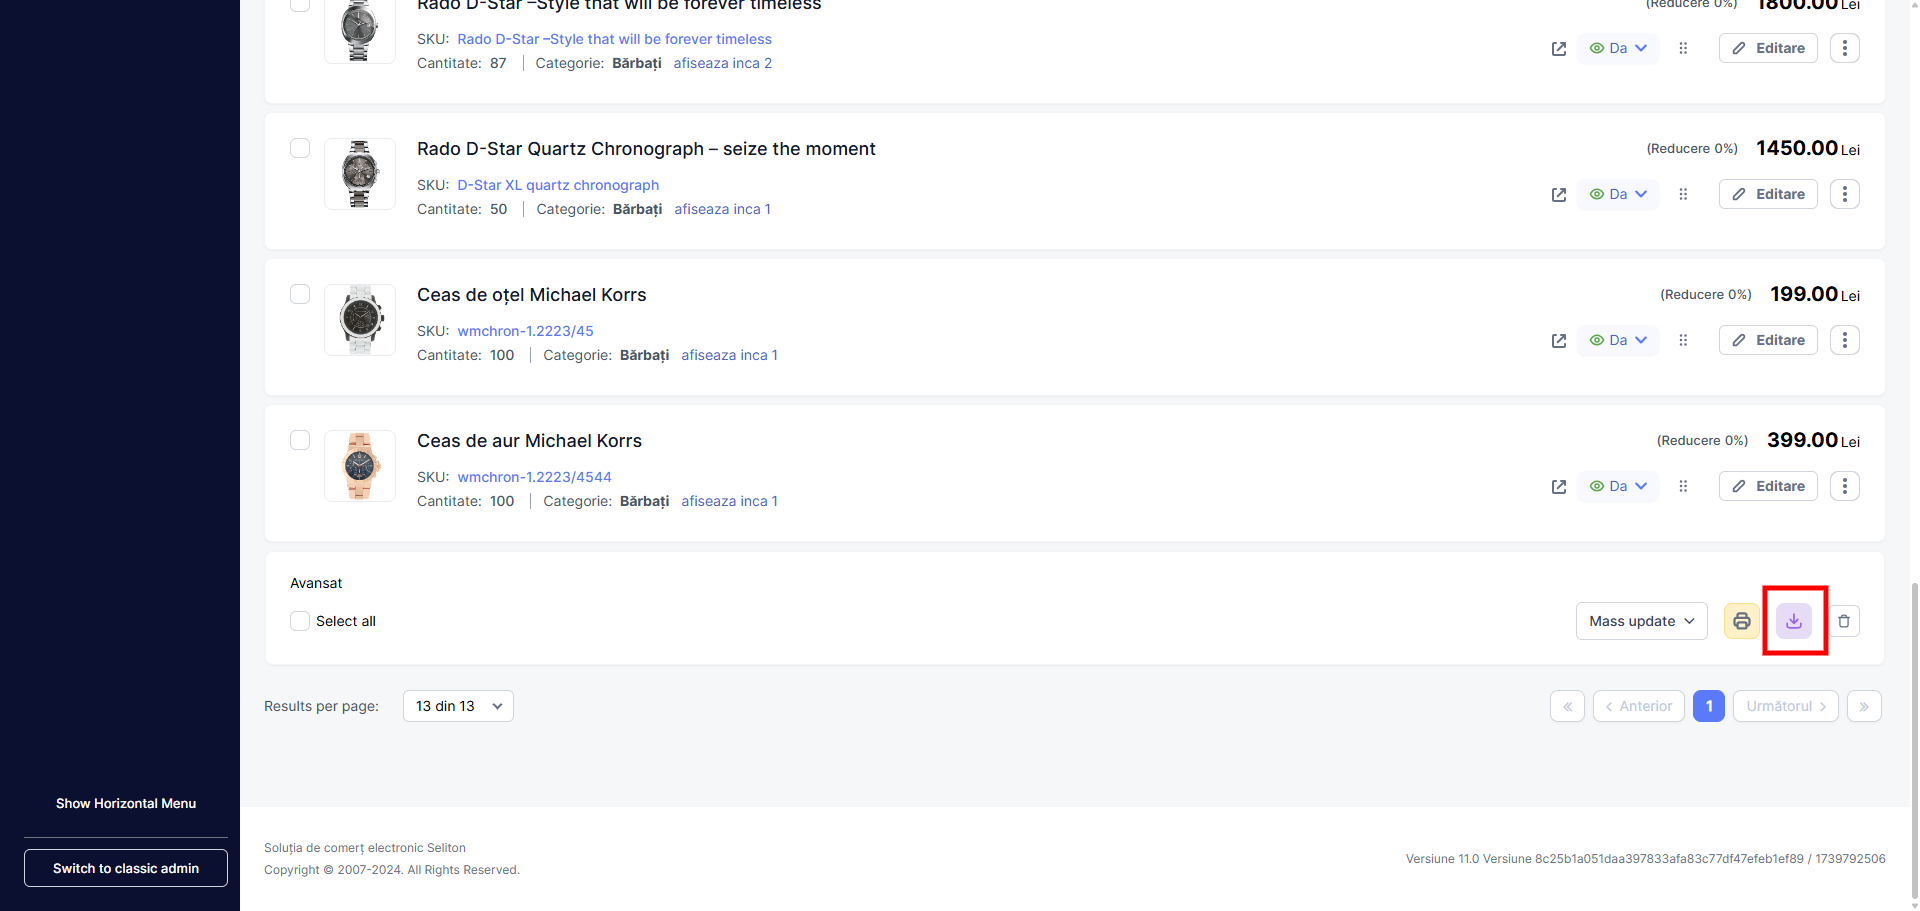Click price 199.00 Lei

(1815, 294)
